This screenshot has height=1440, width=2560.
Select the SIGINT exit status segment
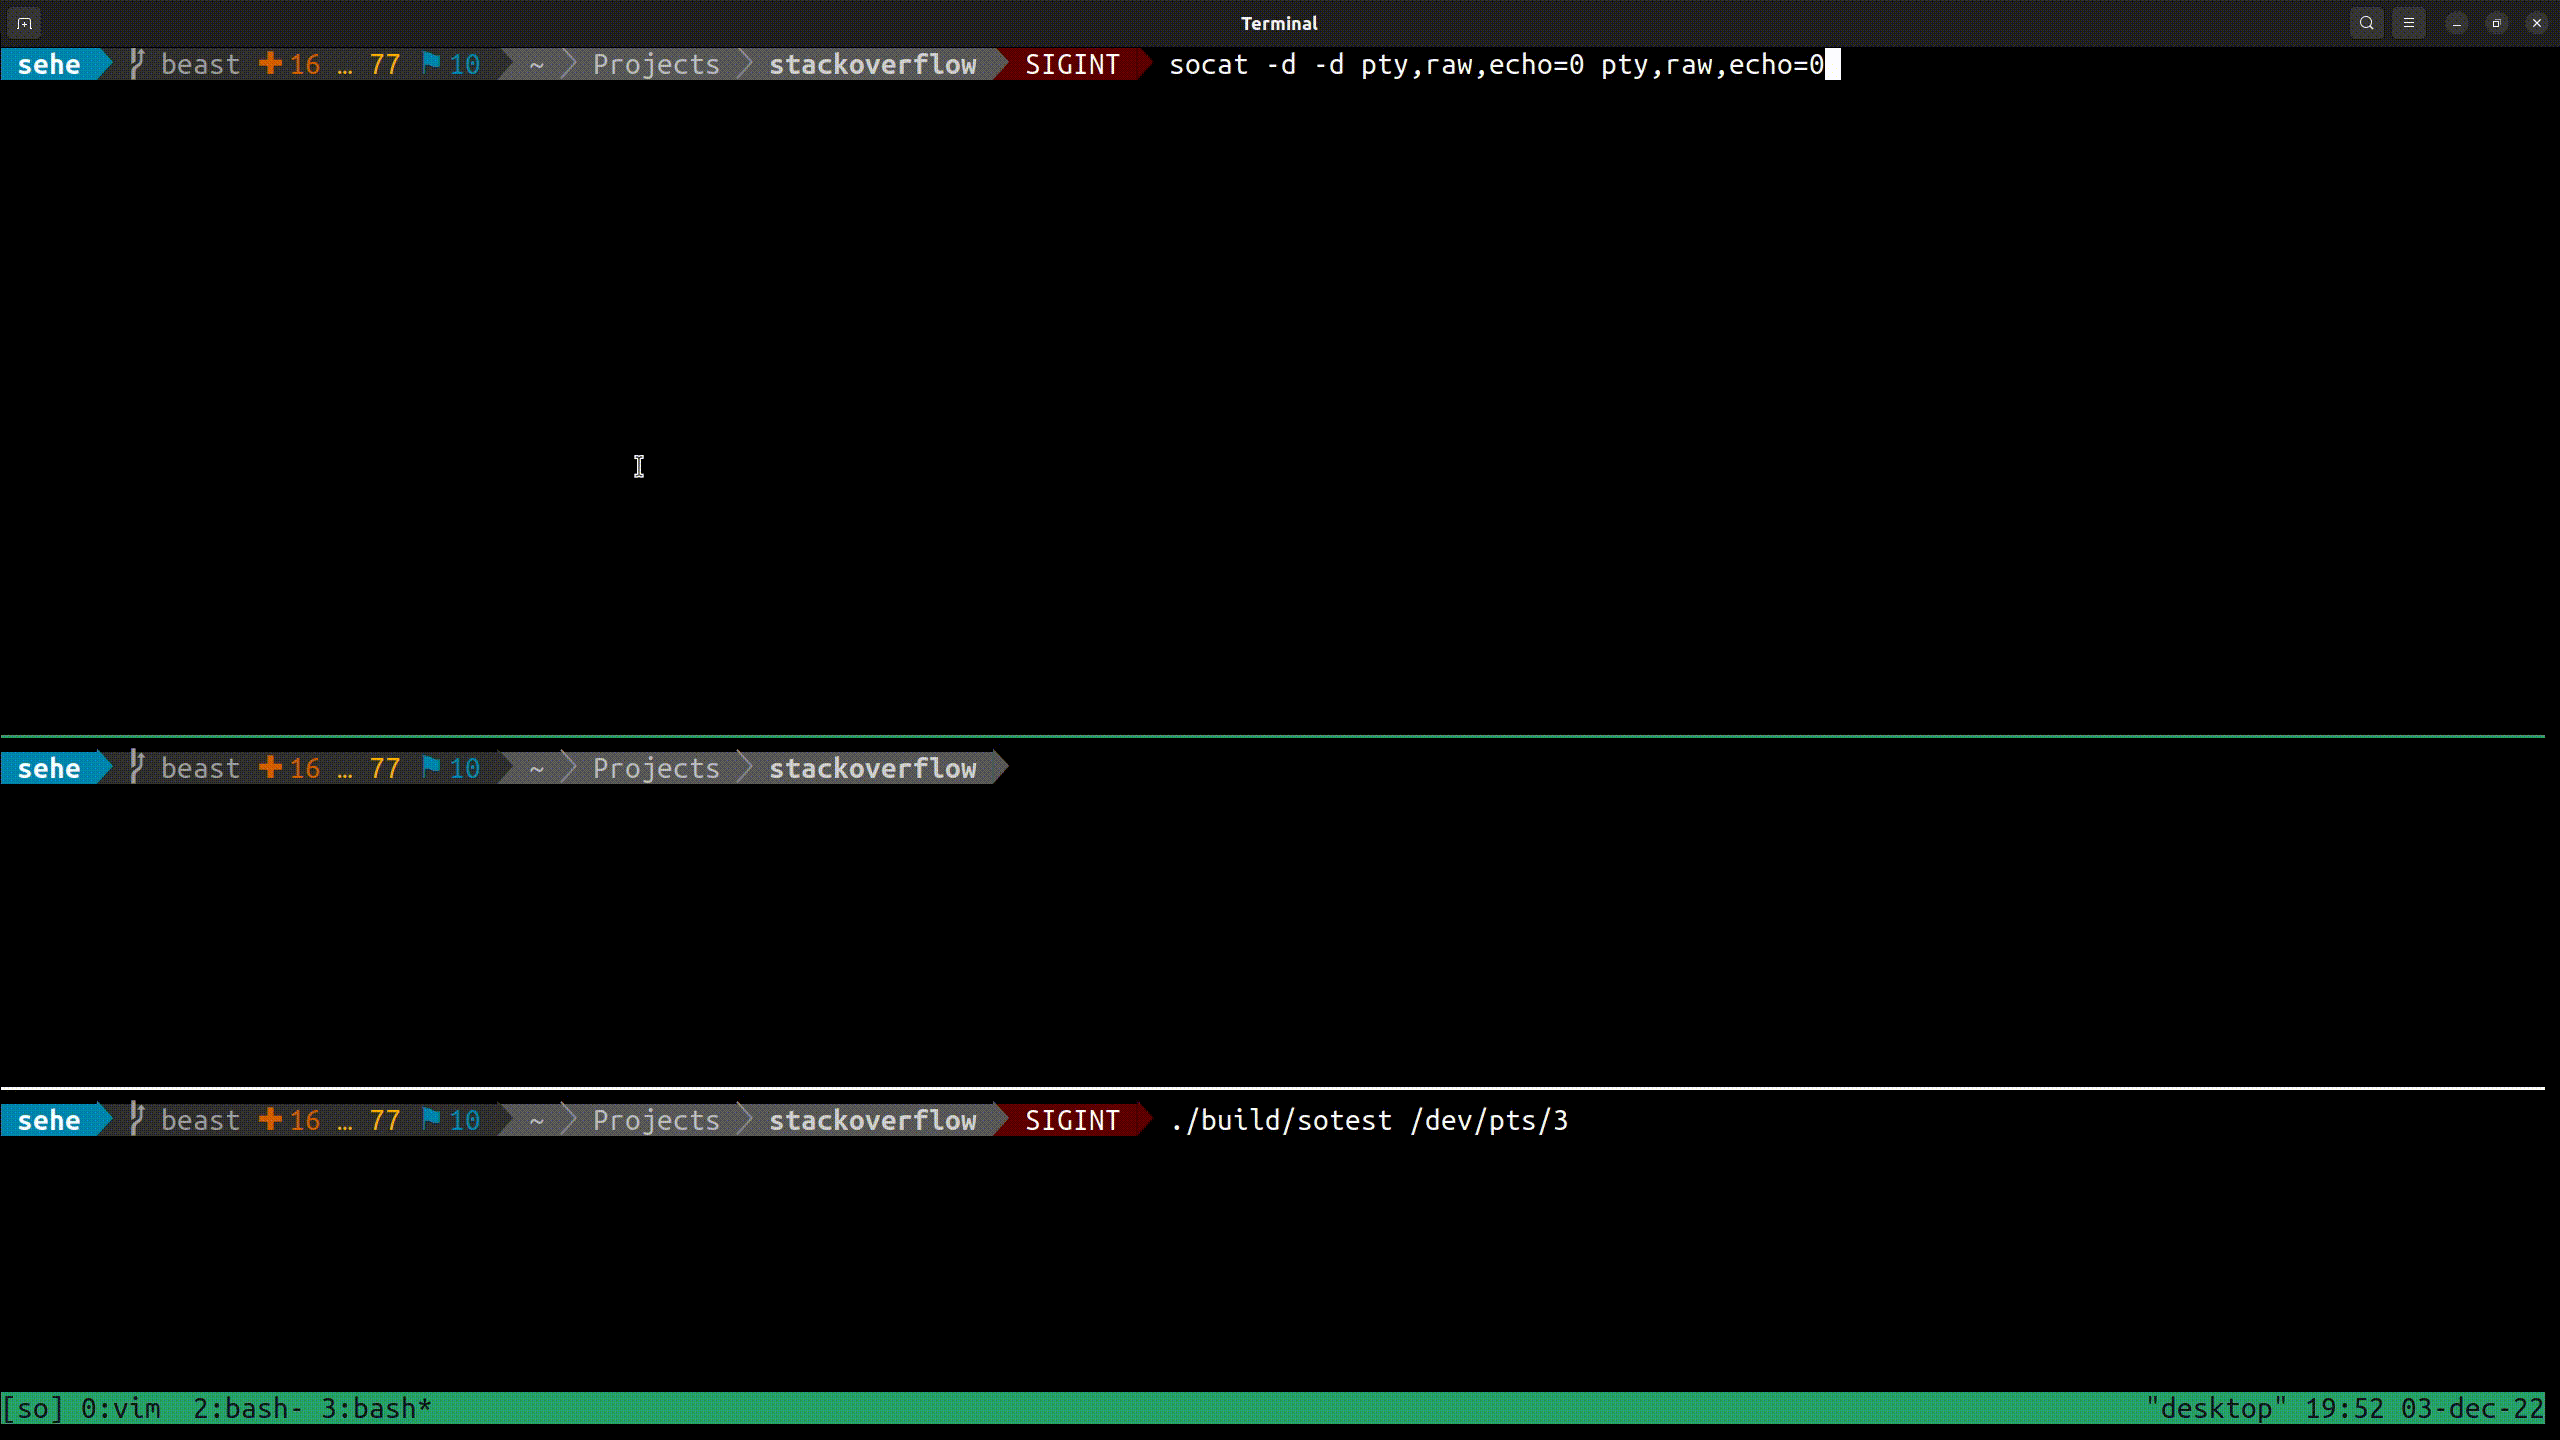coord(1073,64)
